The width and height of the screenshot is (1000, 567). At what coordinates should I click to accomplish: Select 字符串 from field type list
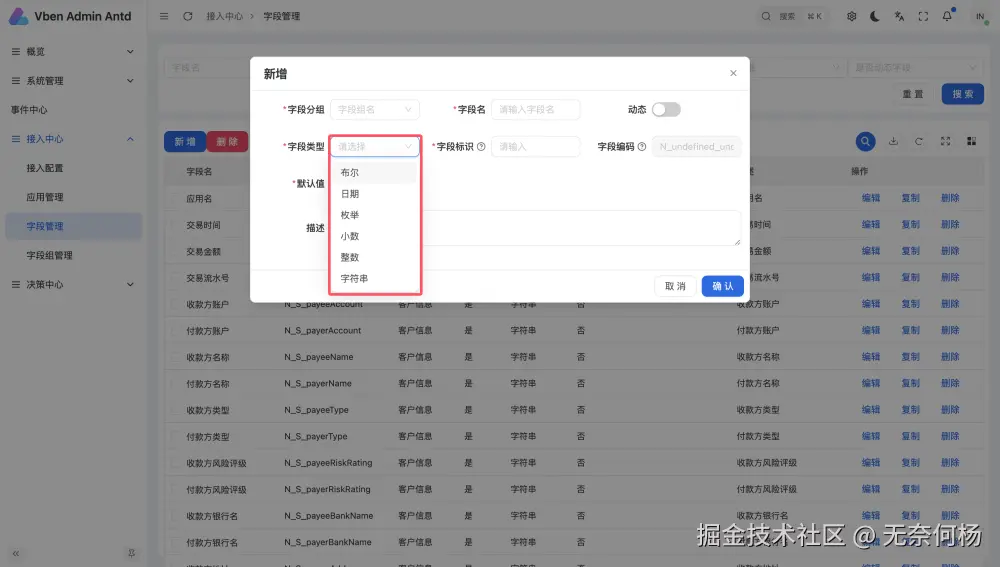(375, 278)
